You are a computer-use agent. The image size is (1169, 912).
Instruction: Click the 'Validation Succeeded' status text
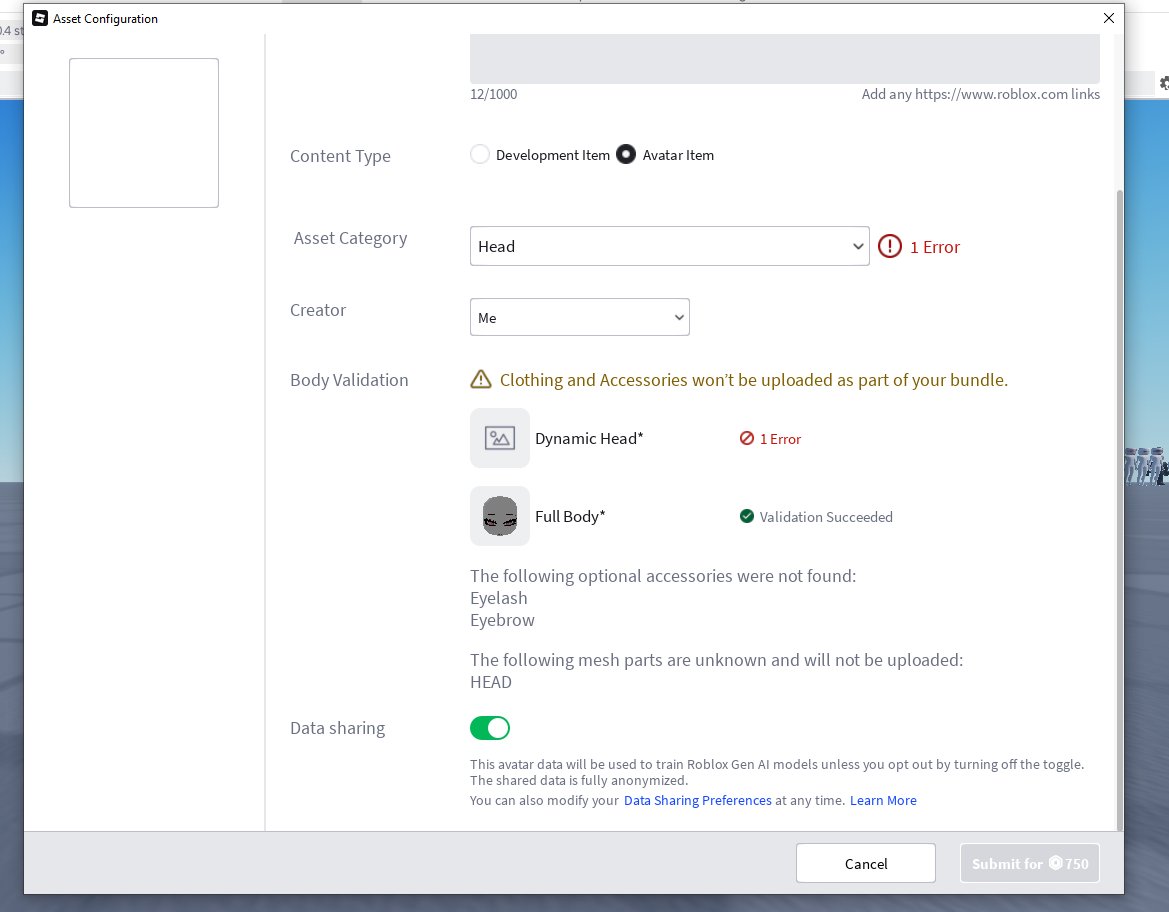[x=826, y=517]
